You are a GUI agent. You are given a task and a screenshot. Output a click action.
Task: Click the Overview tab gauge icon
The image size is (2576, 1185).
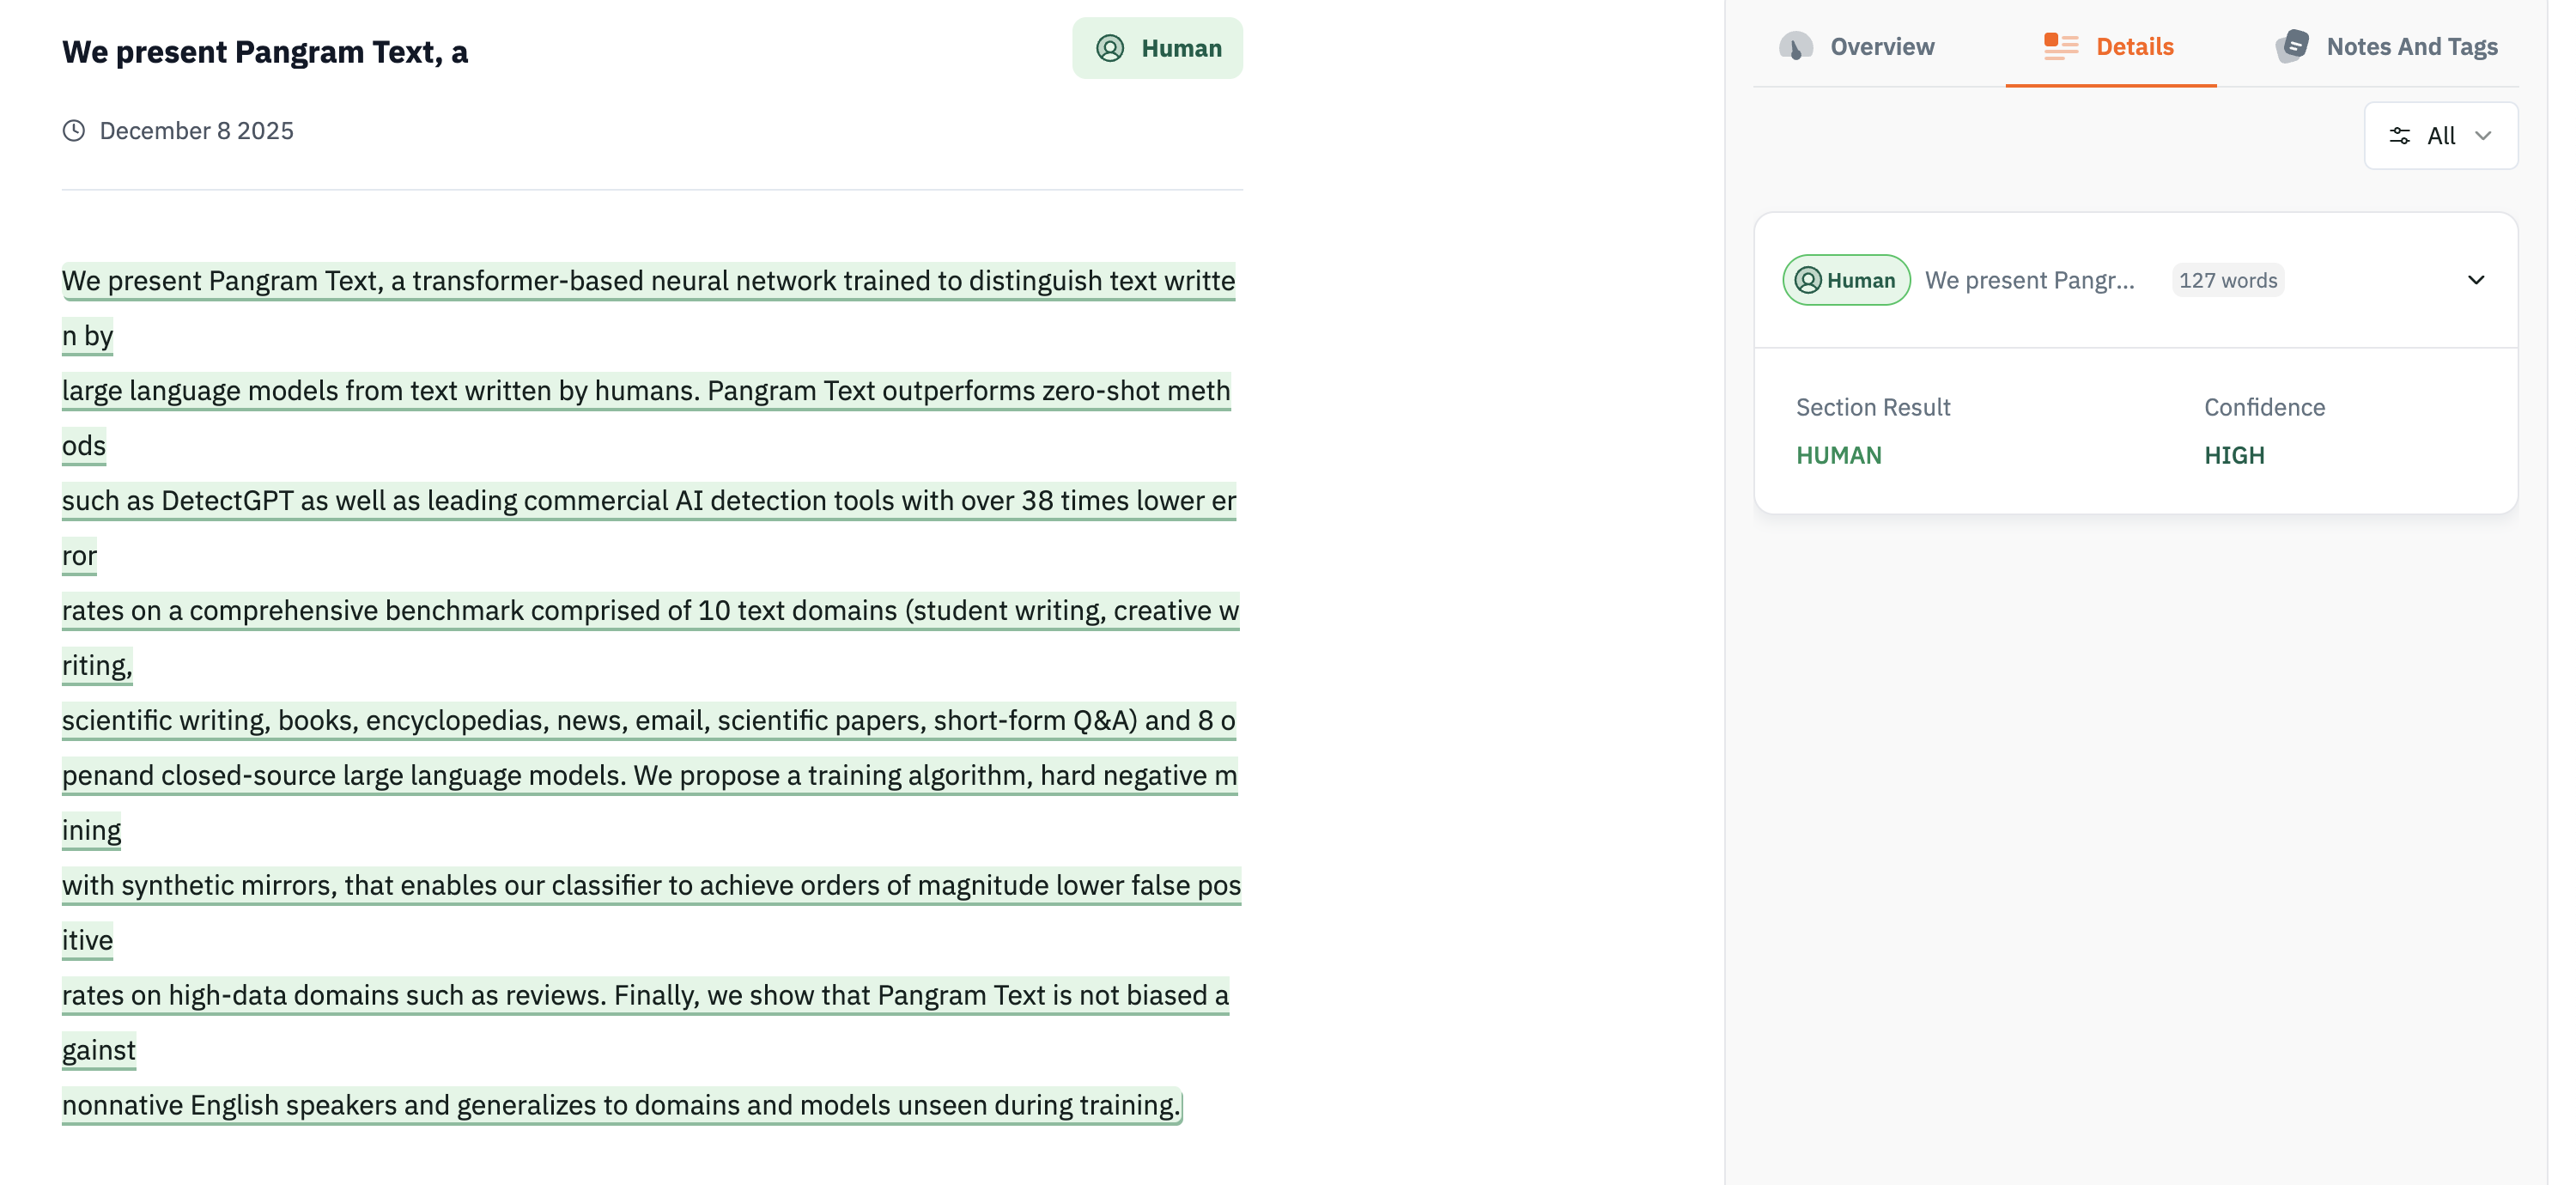point(1796,47)
